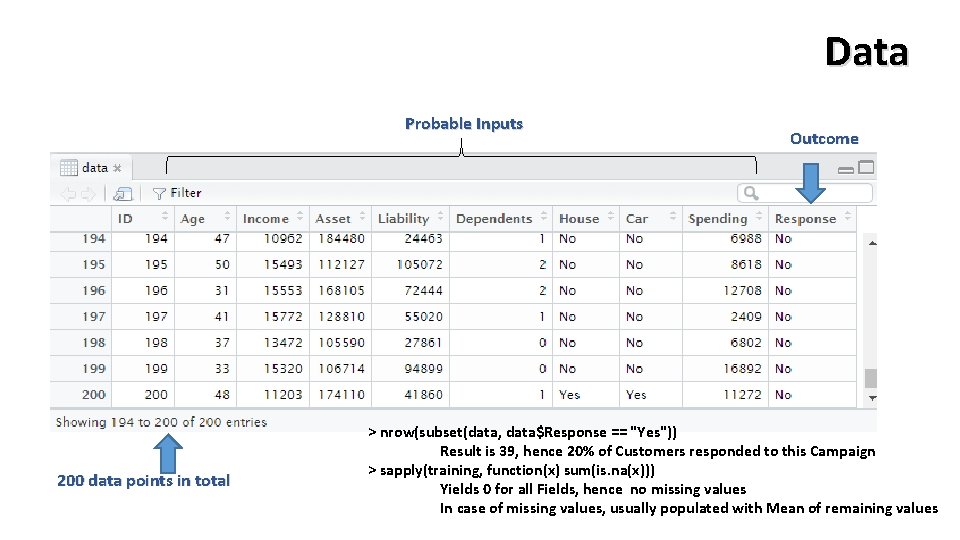Click row number 196
This screenshot has width=960, height=540.
(94, 290)
